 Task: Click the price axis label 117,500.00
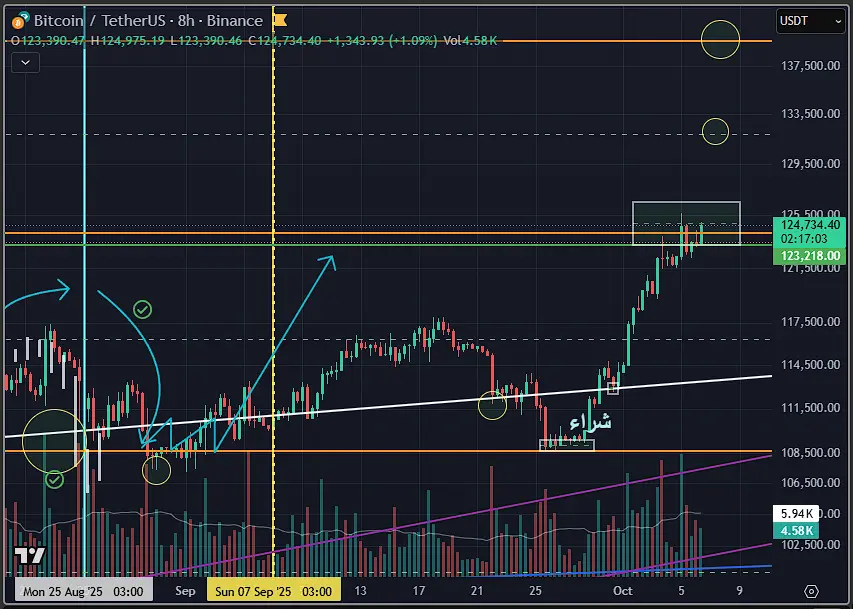click(x=810, y=322)
